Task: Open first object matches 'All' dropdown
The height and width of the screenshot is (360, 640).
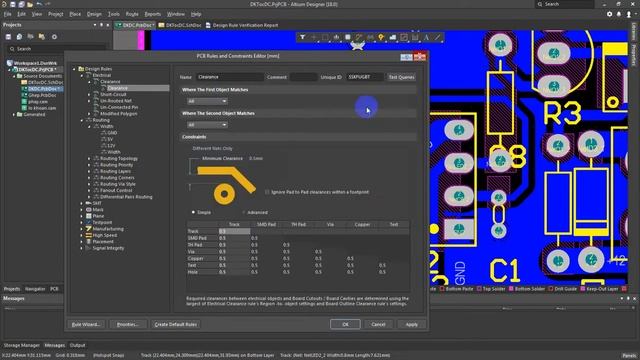Action: (207, 101)
